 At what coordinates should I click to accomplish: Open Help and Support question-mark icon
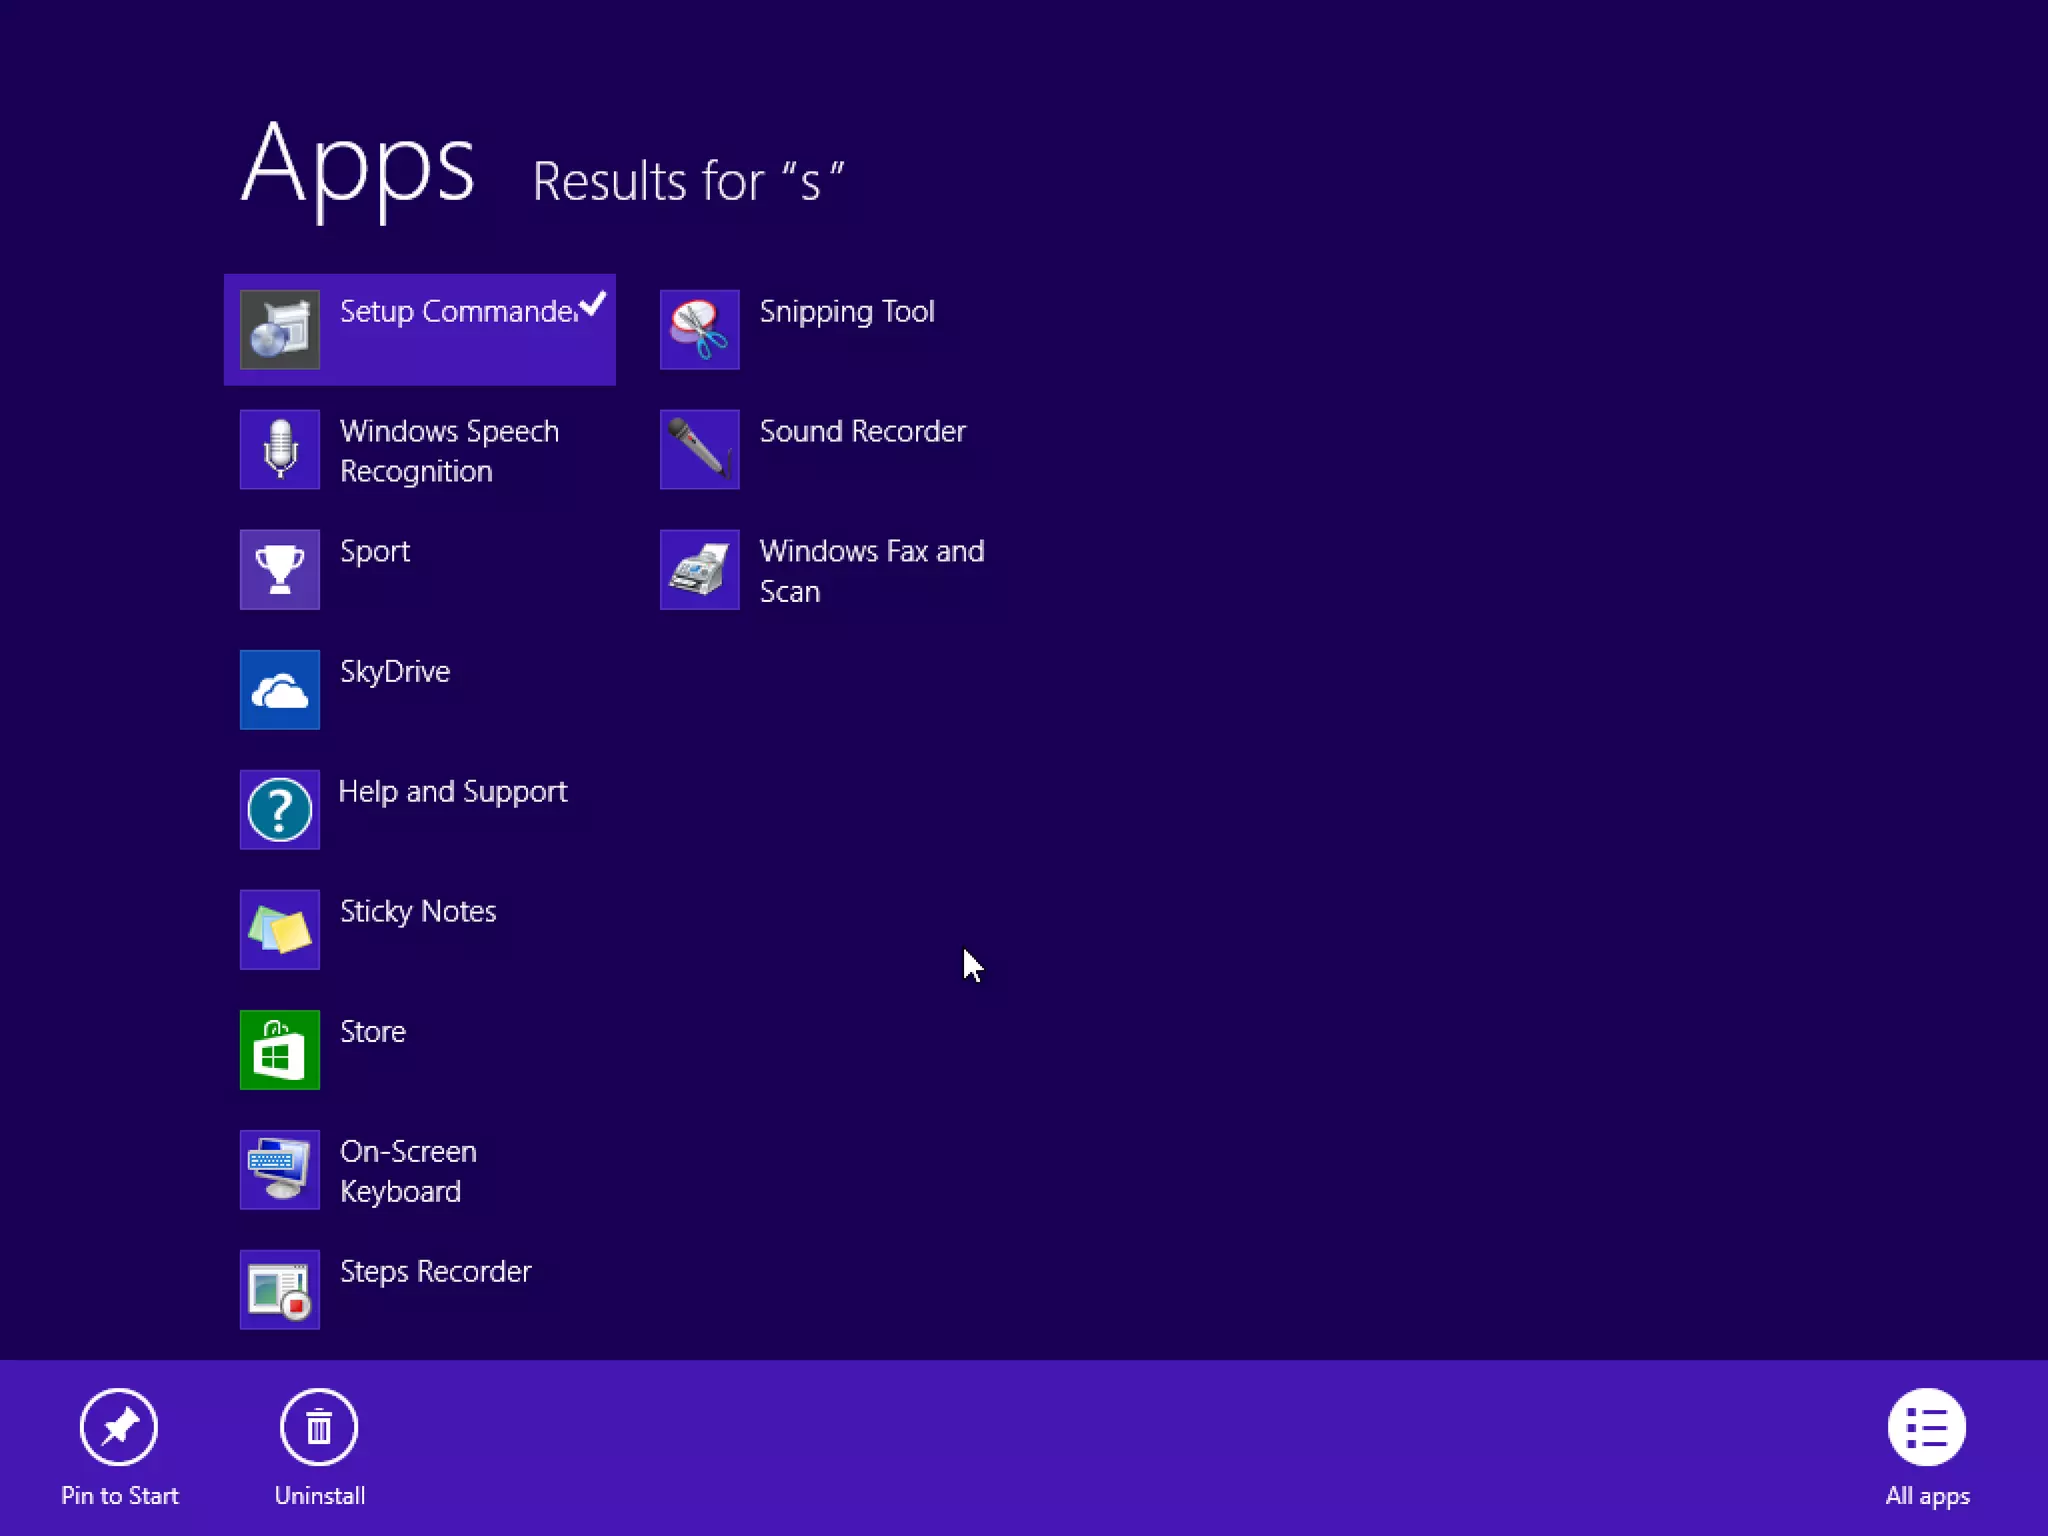coord(280,810)
